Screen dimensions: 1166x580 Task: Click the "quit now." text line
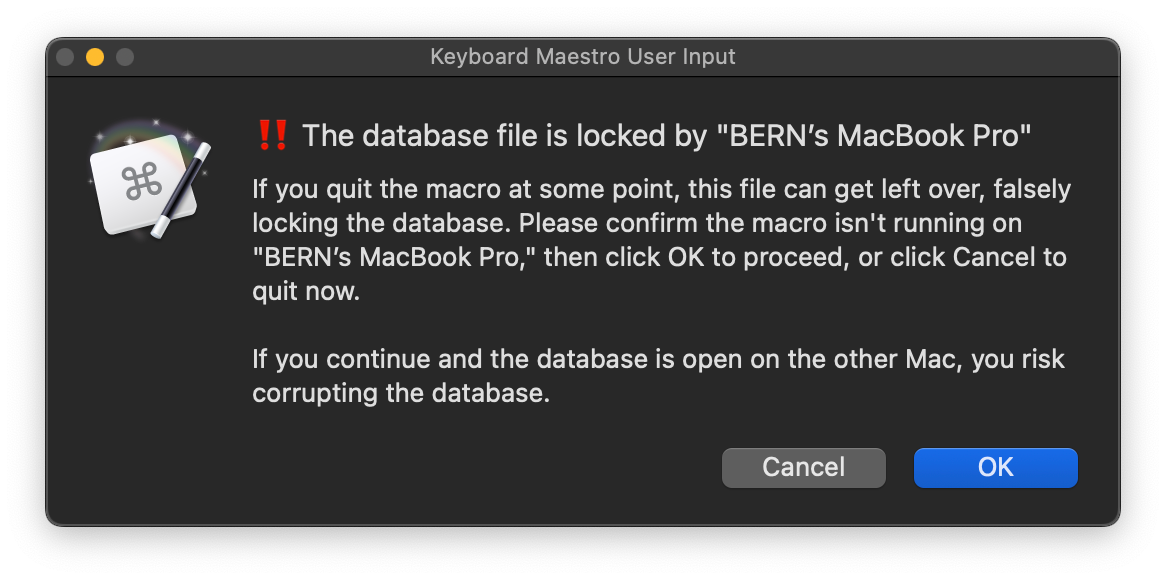[304, 291]
